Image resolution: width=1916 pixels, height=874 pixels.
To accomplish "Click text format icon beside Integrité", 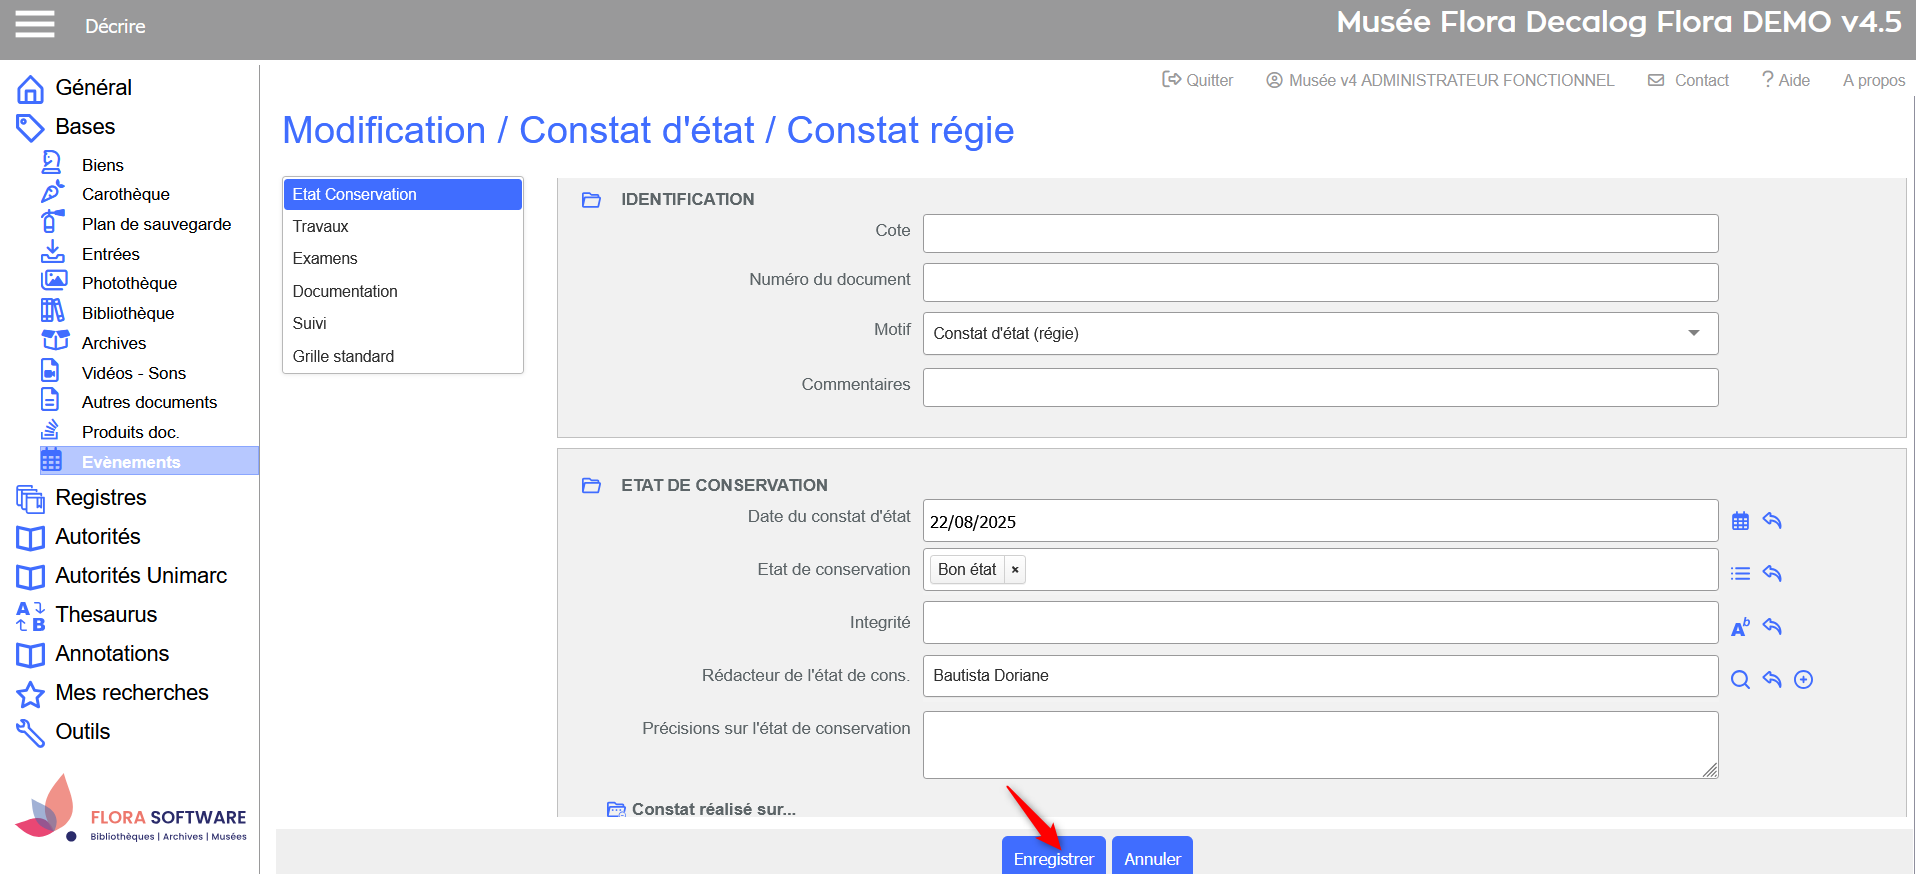I will pyautogui.click(x=1740, y=627).
